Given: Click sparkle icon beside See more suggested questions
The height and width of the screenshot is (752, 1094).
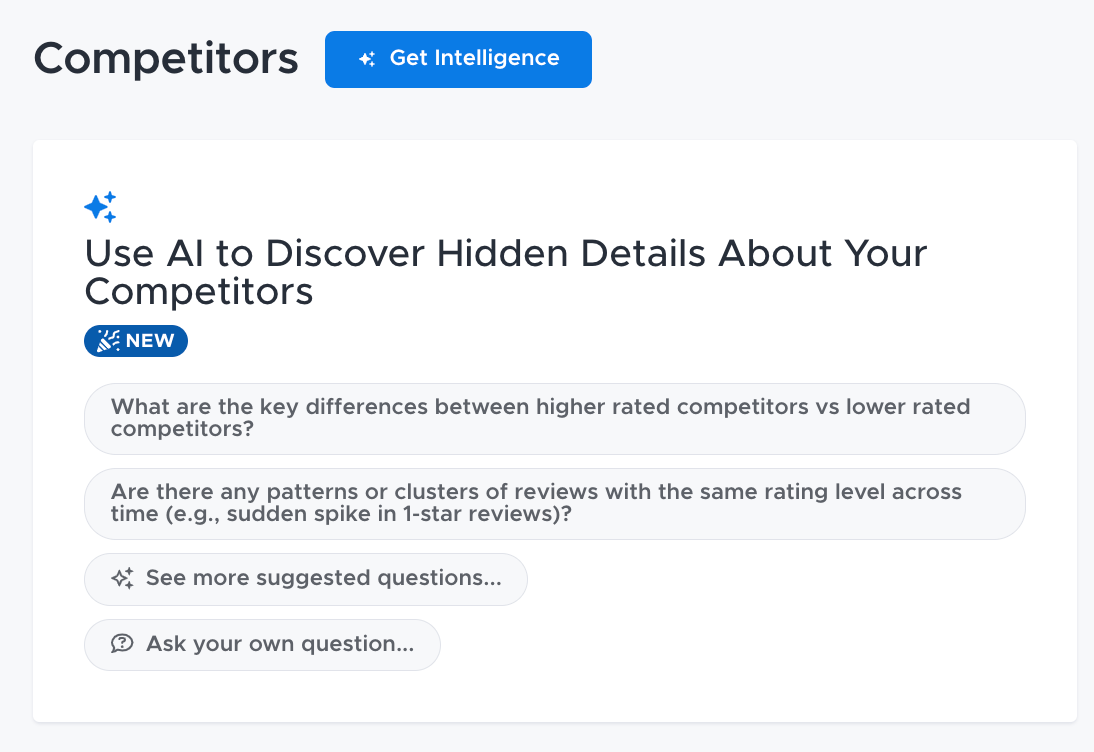Looking at the screenshot, I should pos(122,578).
